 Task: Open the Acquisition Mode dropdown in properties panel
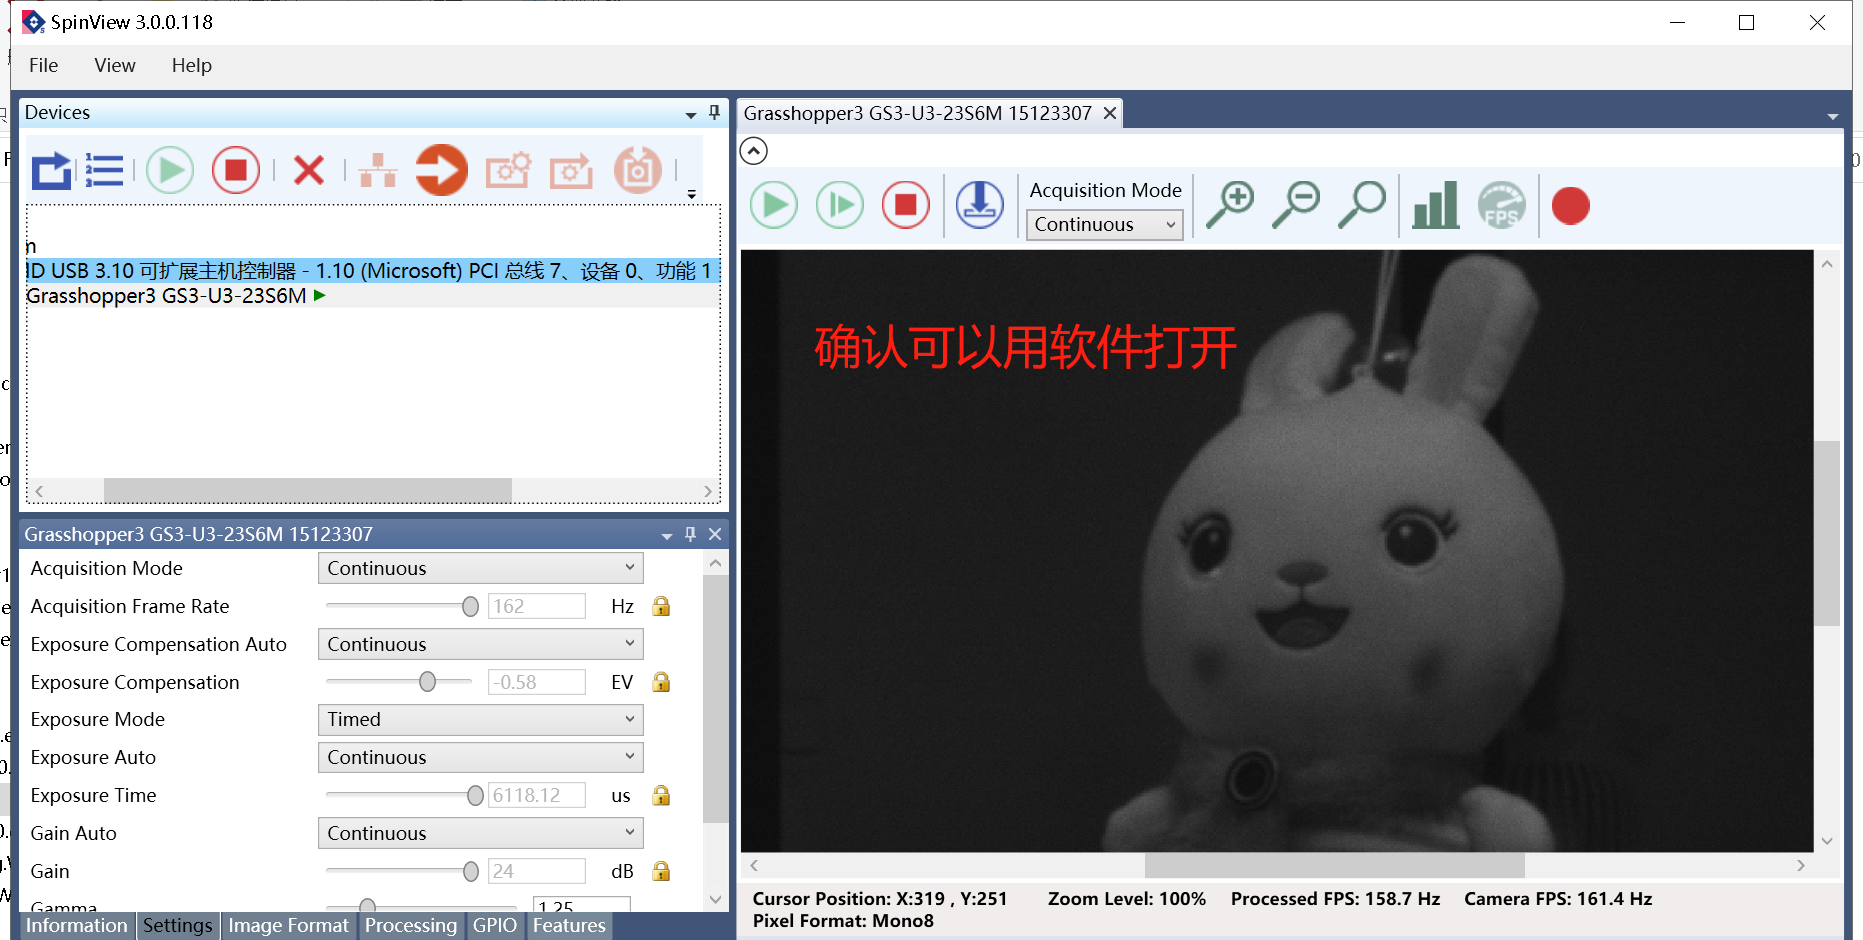click(x=480, y=568)
